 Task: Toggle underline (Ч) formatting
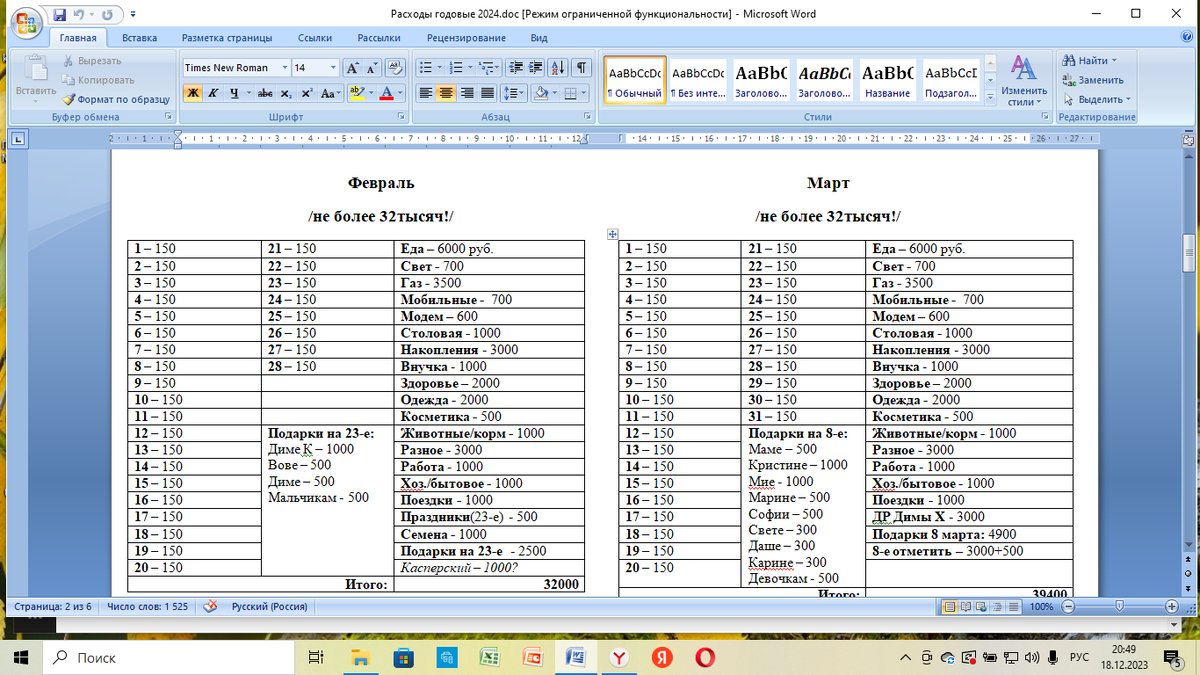coord(234,93)
